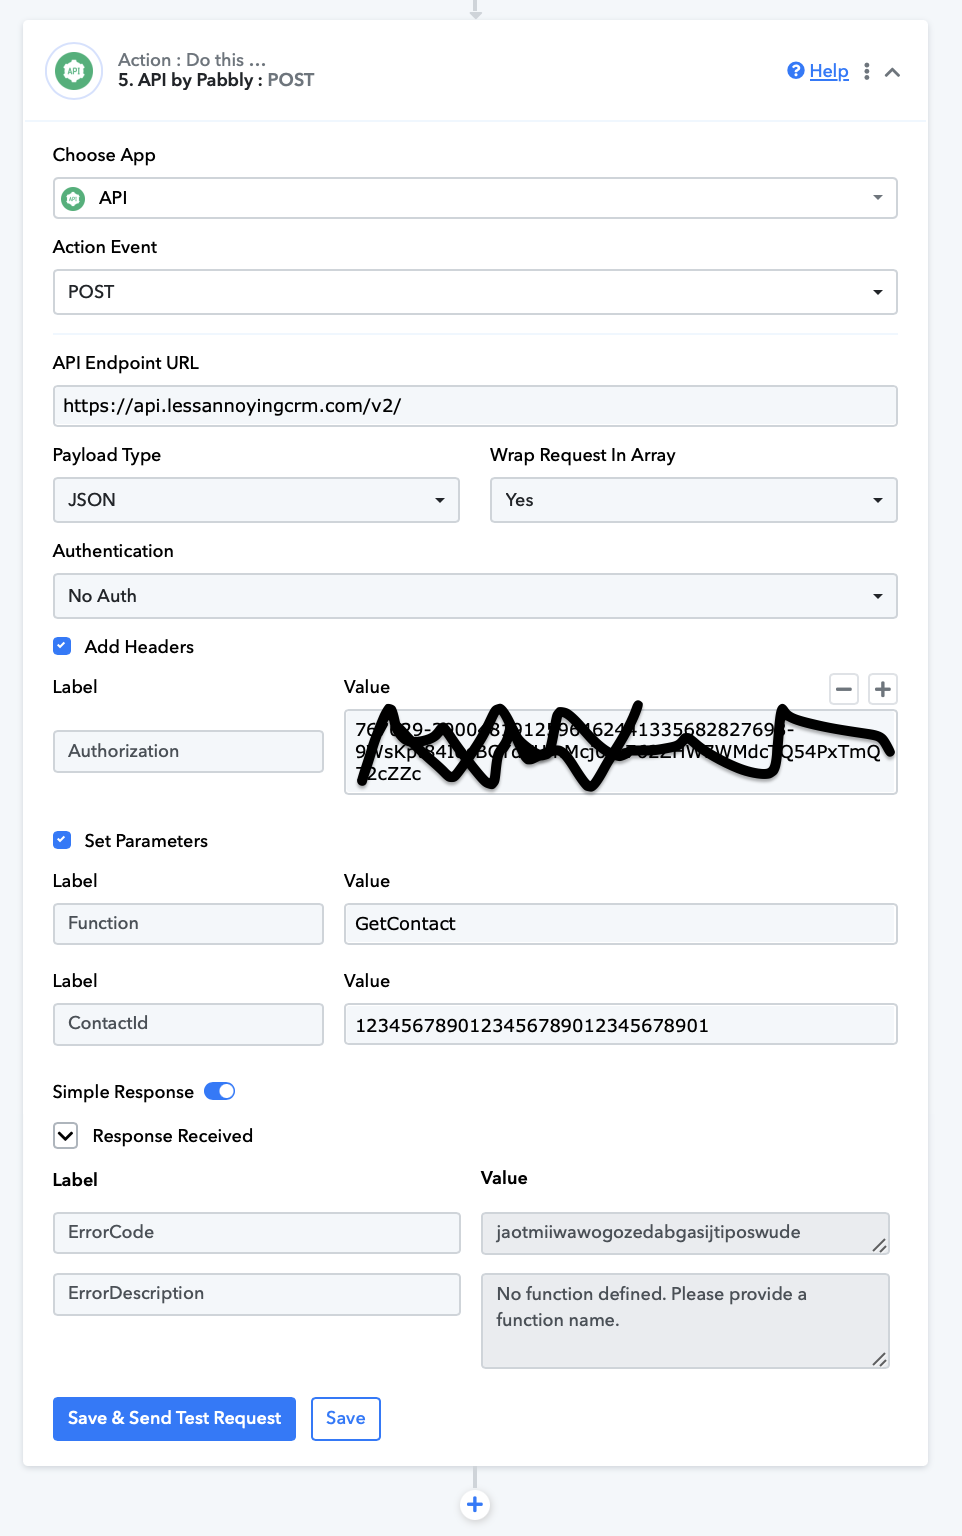The width and height of the screenshot is (962, 1536).
Task: Collapse the action step with the chevron
Action: (893, 72)
